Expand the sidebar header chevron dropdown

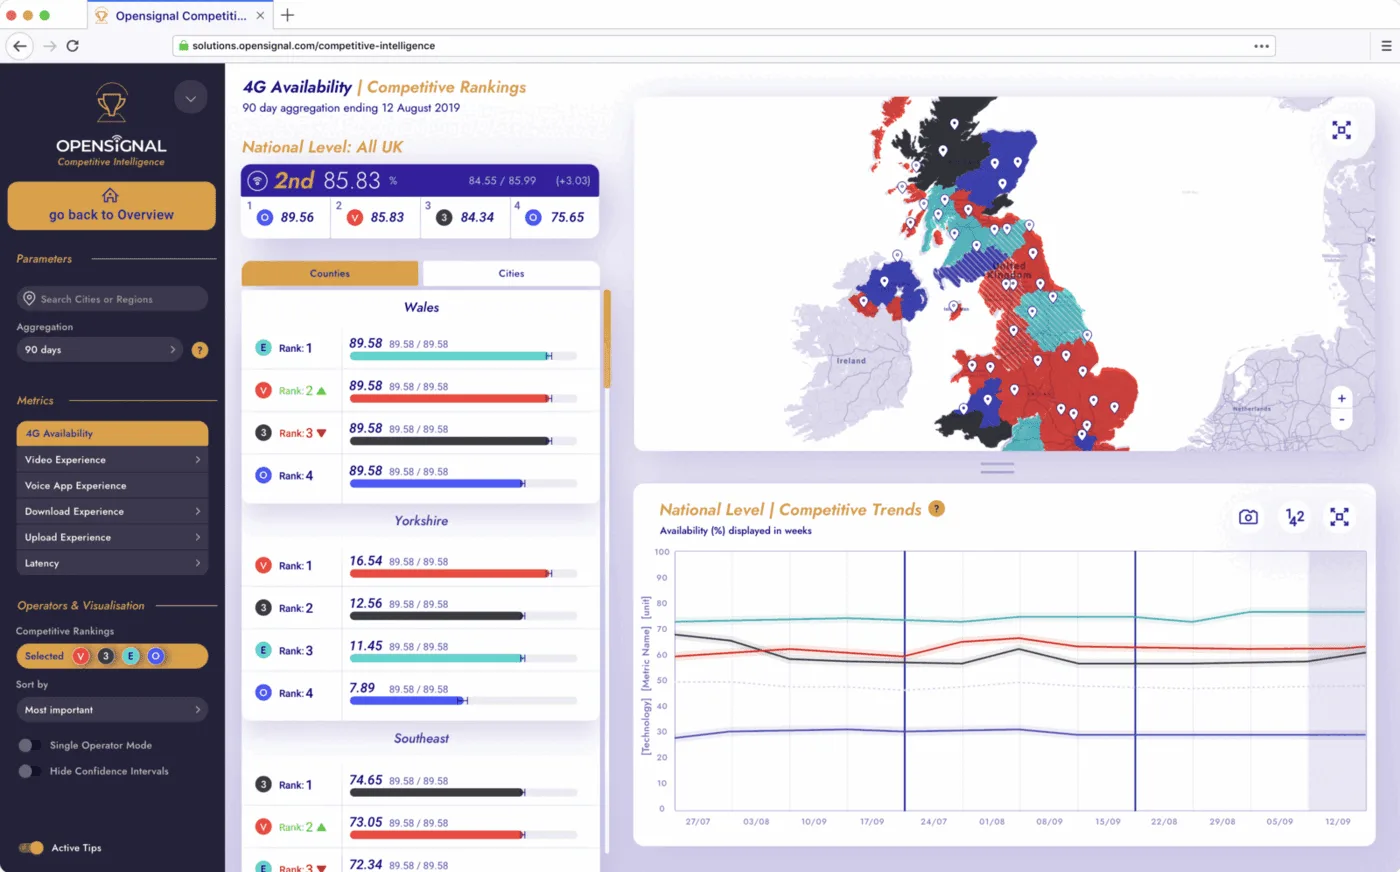[190, 98]
